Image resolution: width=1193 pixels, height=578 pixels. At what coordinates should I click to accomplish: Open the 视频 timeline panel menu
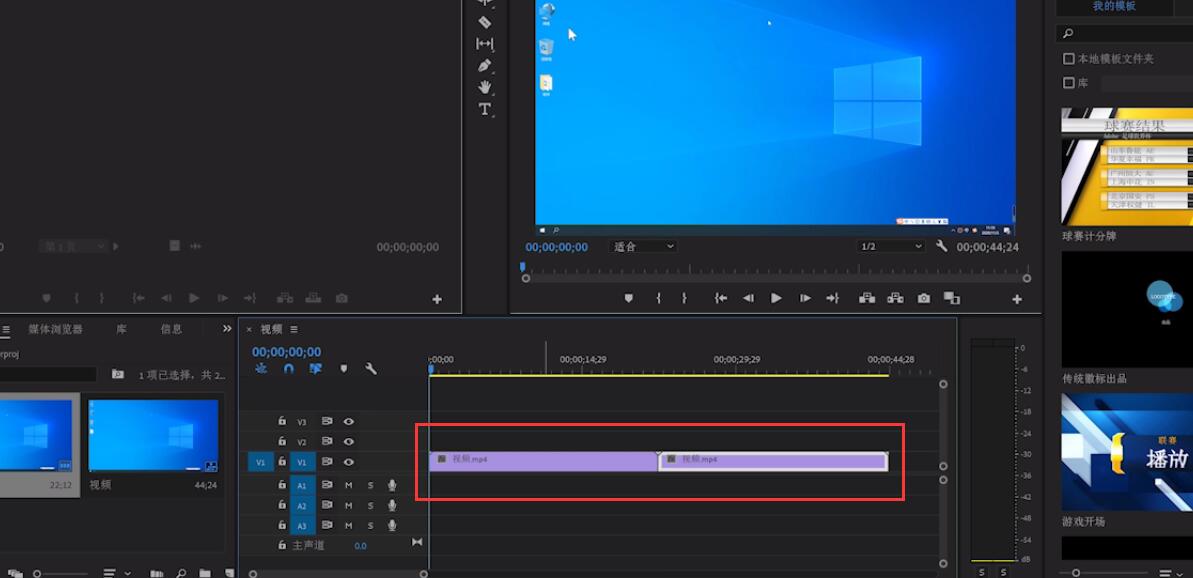tap(294, 329)
